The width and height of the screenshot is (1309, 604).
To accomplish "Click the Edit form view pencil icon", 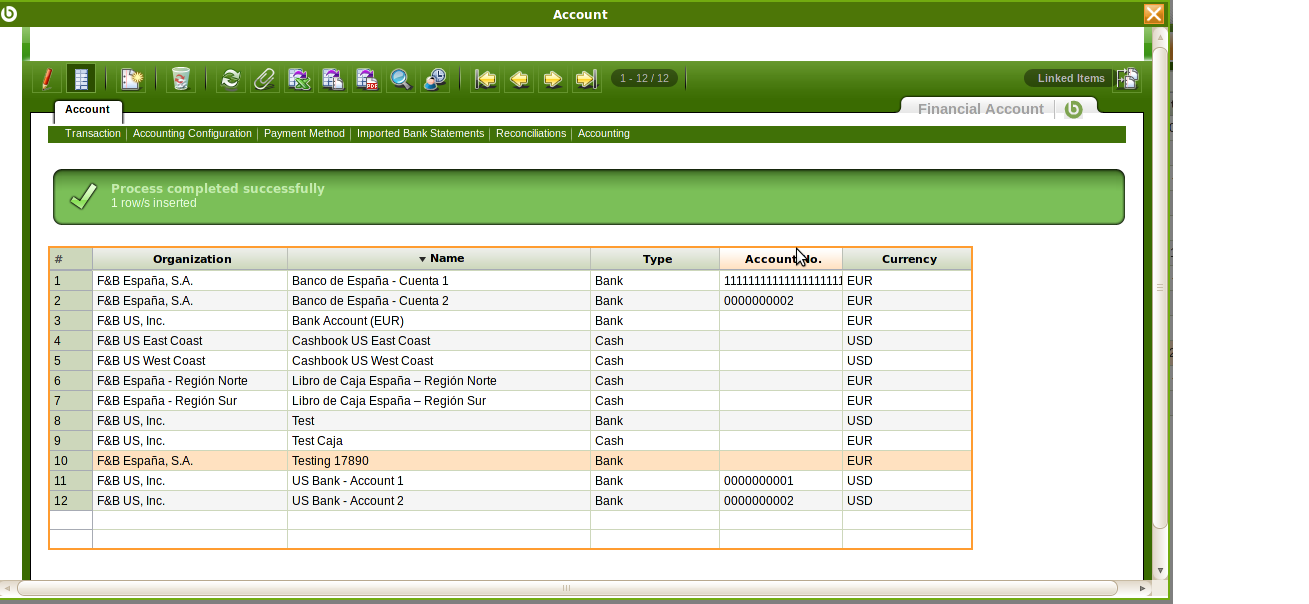I will [46, 79].
